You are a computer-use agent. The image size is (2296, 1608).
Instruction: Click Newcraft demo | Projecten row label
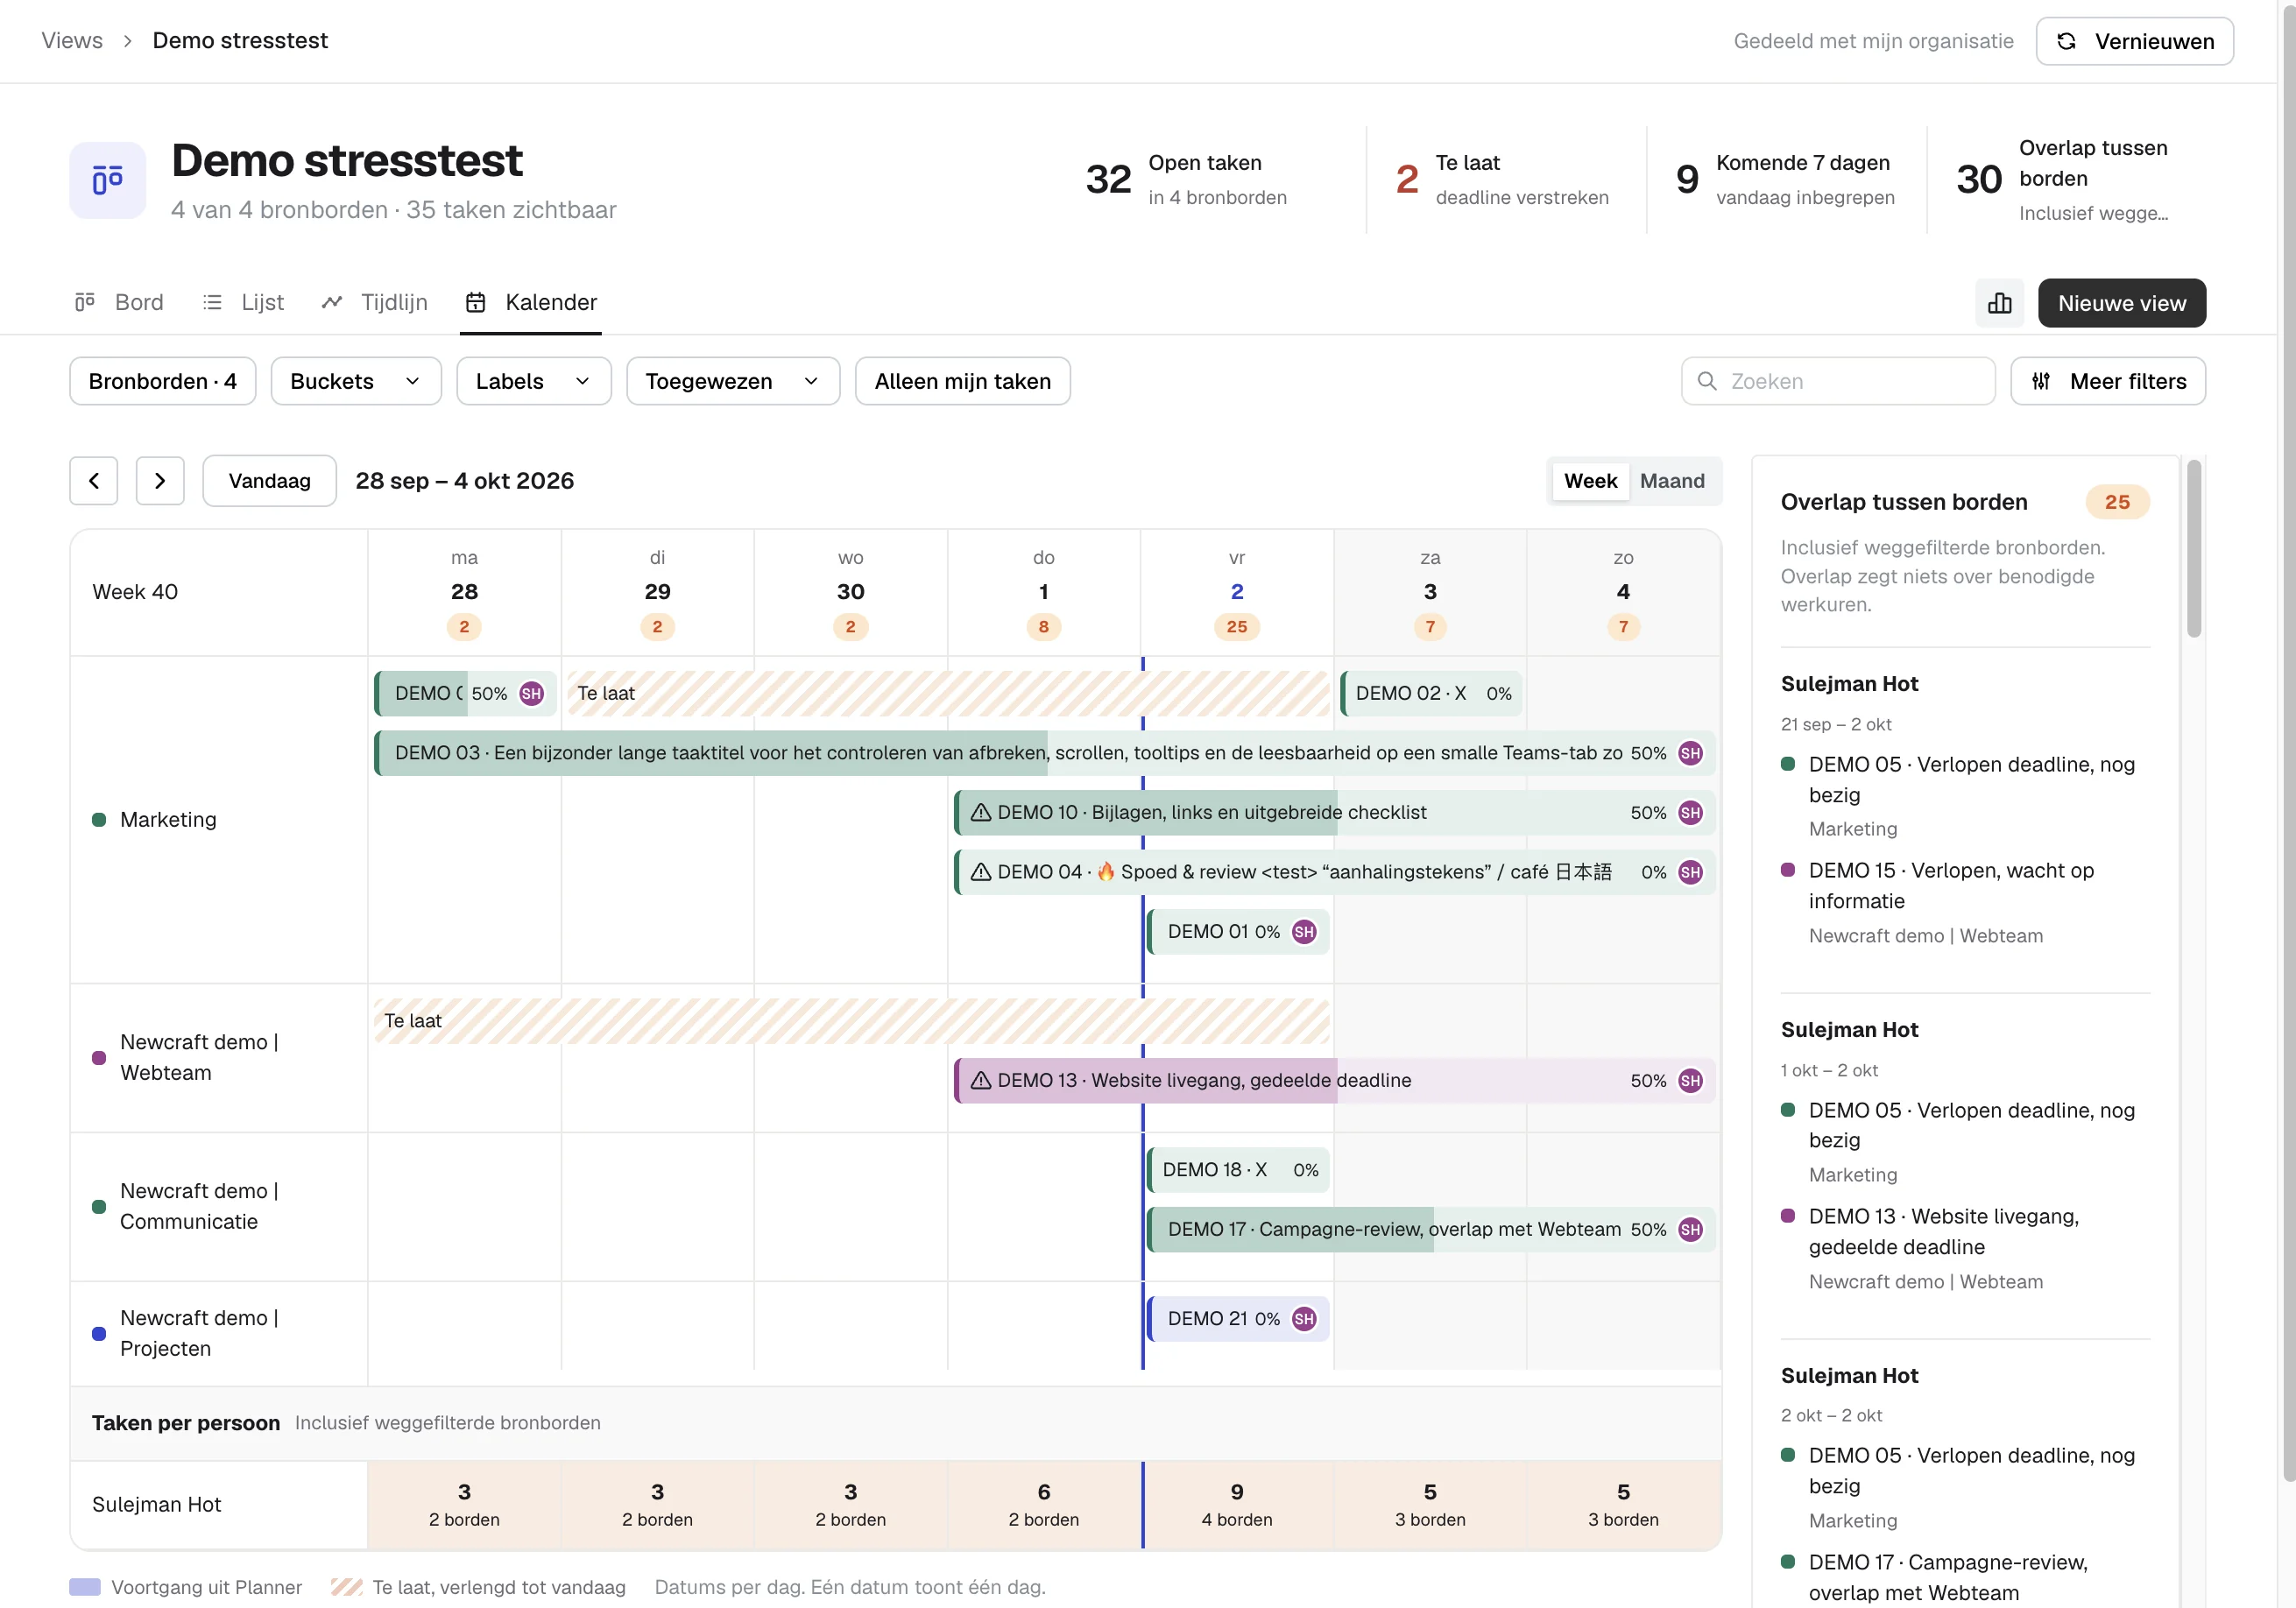(x=199, y=1334)
